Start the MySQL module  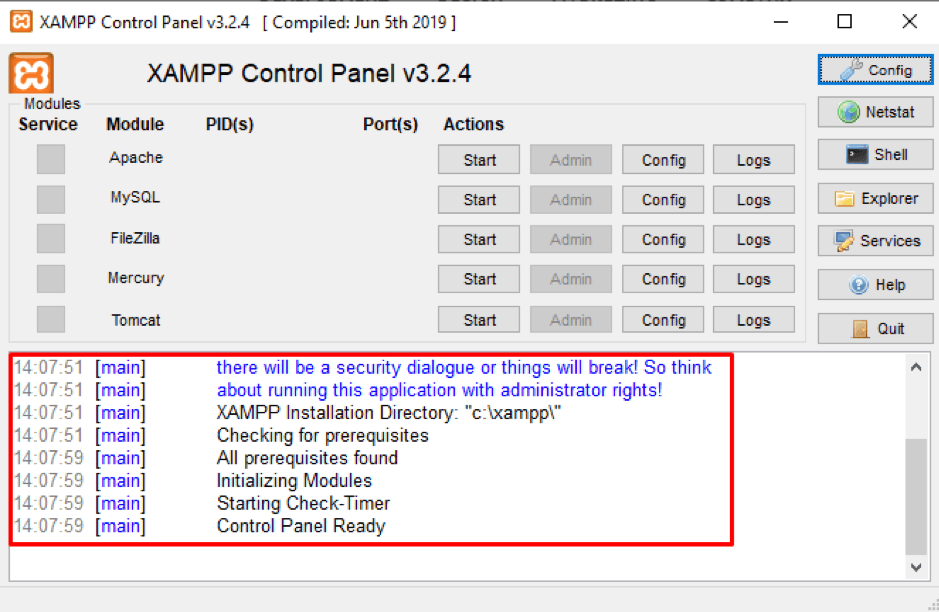point(478,199)
